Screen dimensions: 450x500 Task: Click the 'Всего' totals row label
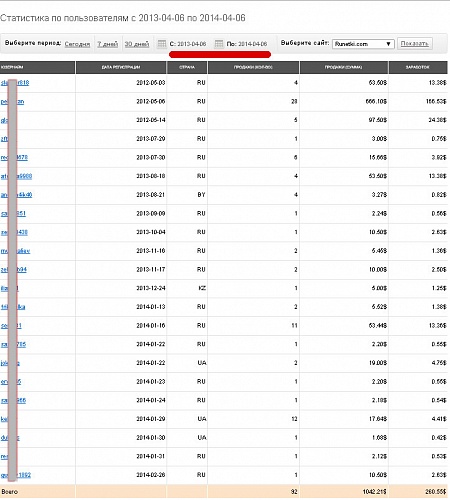pos(10,492)
